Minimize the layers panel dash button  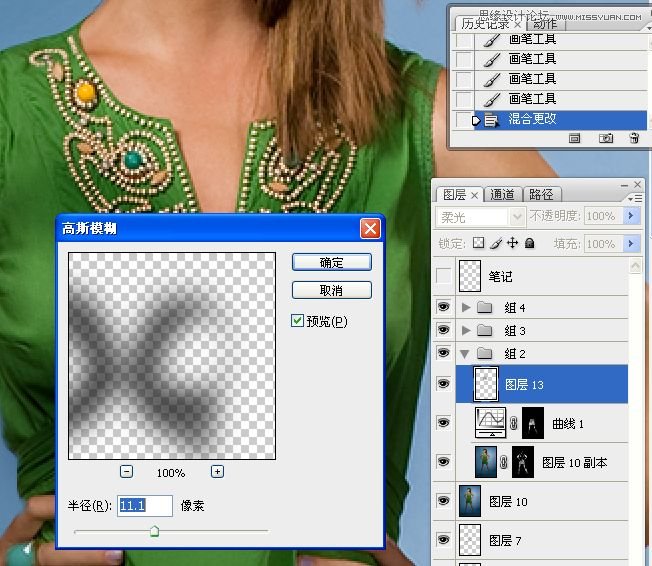coord(624,185)
